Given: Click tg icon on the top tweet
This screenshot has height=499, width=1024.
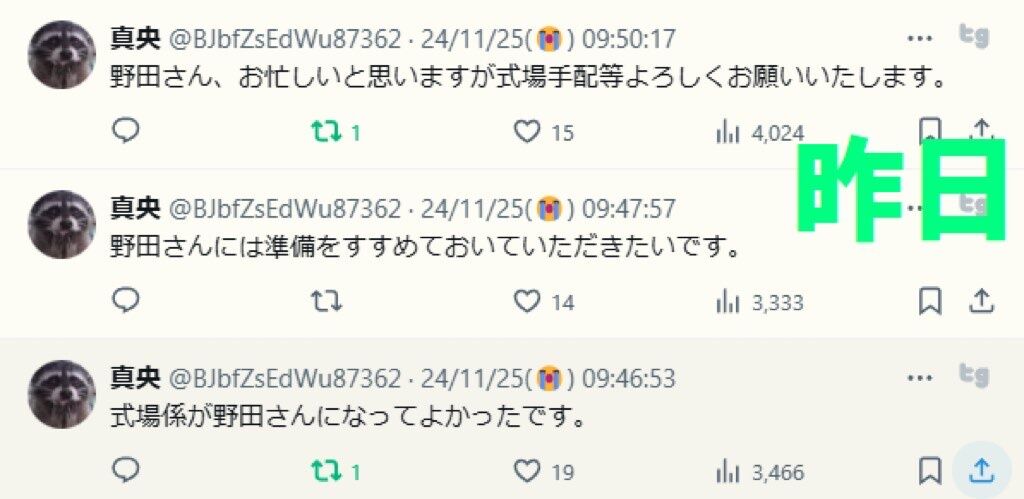Looking at the screenshot, I should pyautogui.click(x=973, y=36).
